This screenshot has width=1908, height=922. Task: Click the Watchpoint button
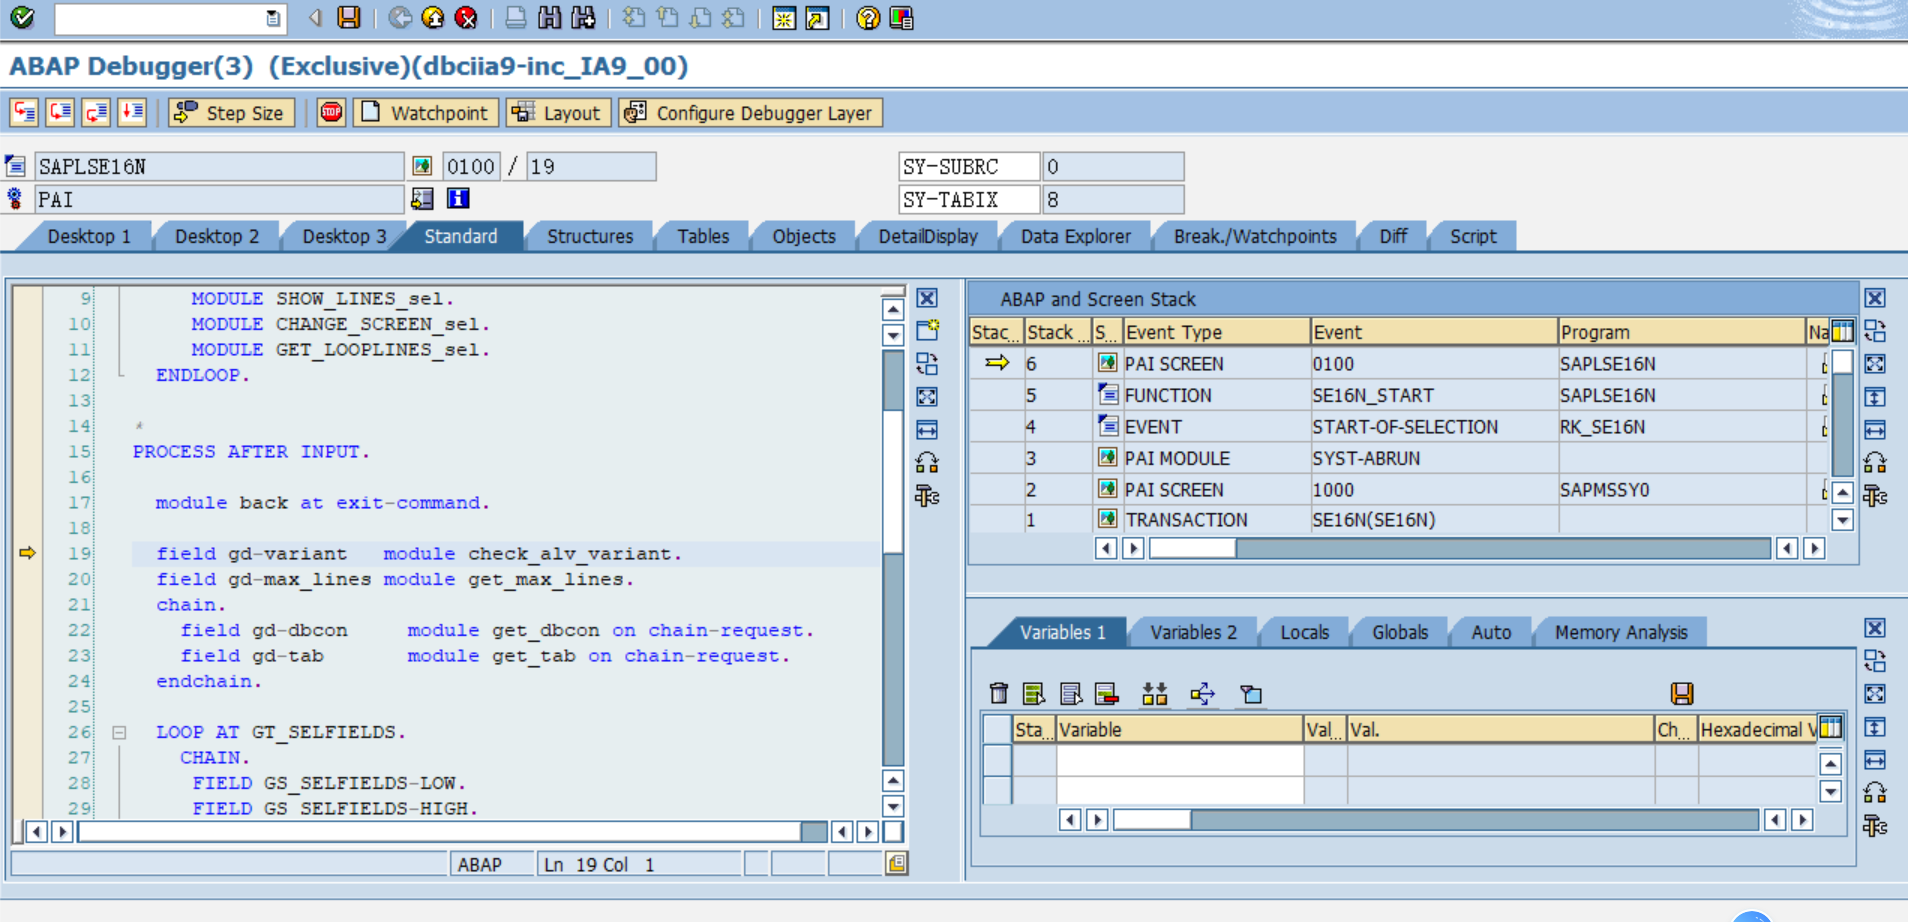coord(425,112)
